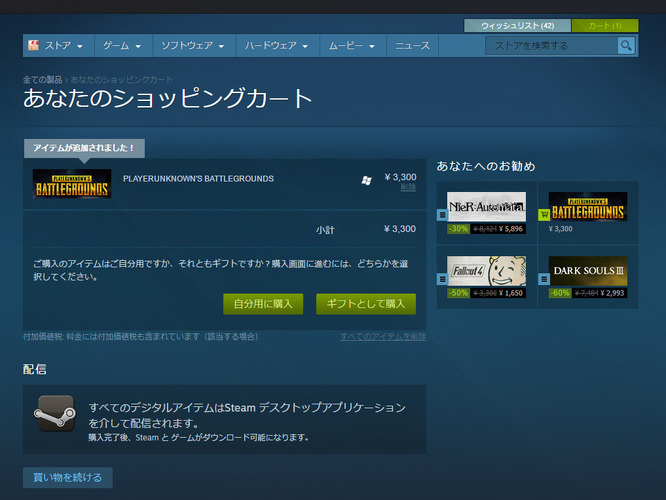Open BATTLEGROUNDS cart item thumbnail
This screenshot has width=666, height=500.
(x=72, y=184)
